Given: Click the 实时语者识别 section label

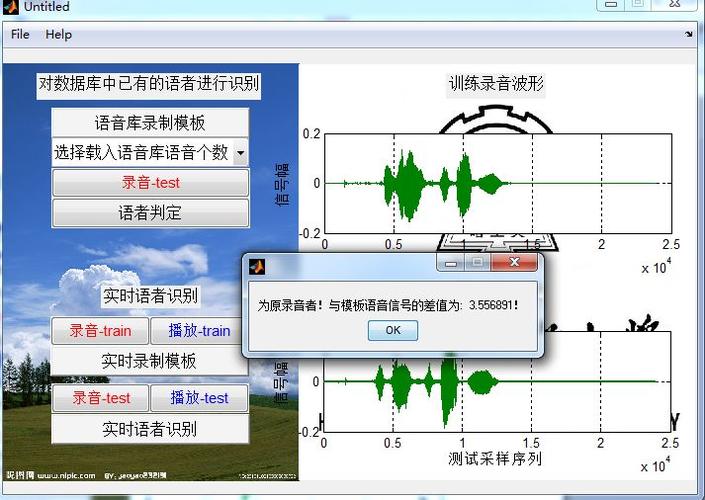Looking at the screenshot, I should [151, 296].
